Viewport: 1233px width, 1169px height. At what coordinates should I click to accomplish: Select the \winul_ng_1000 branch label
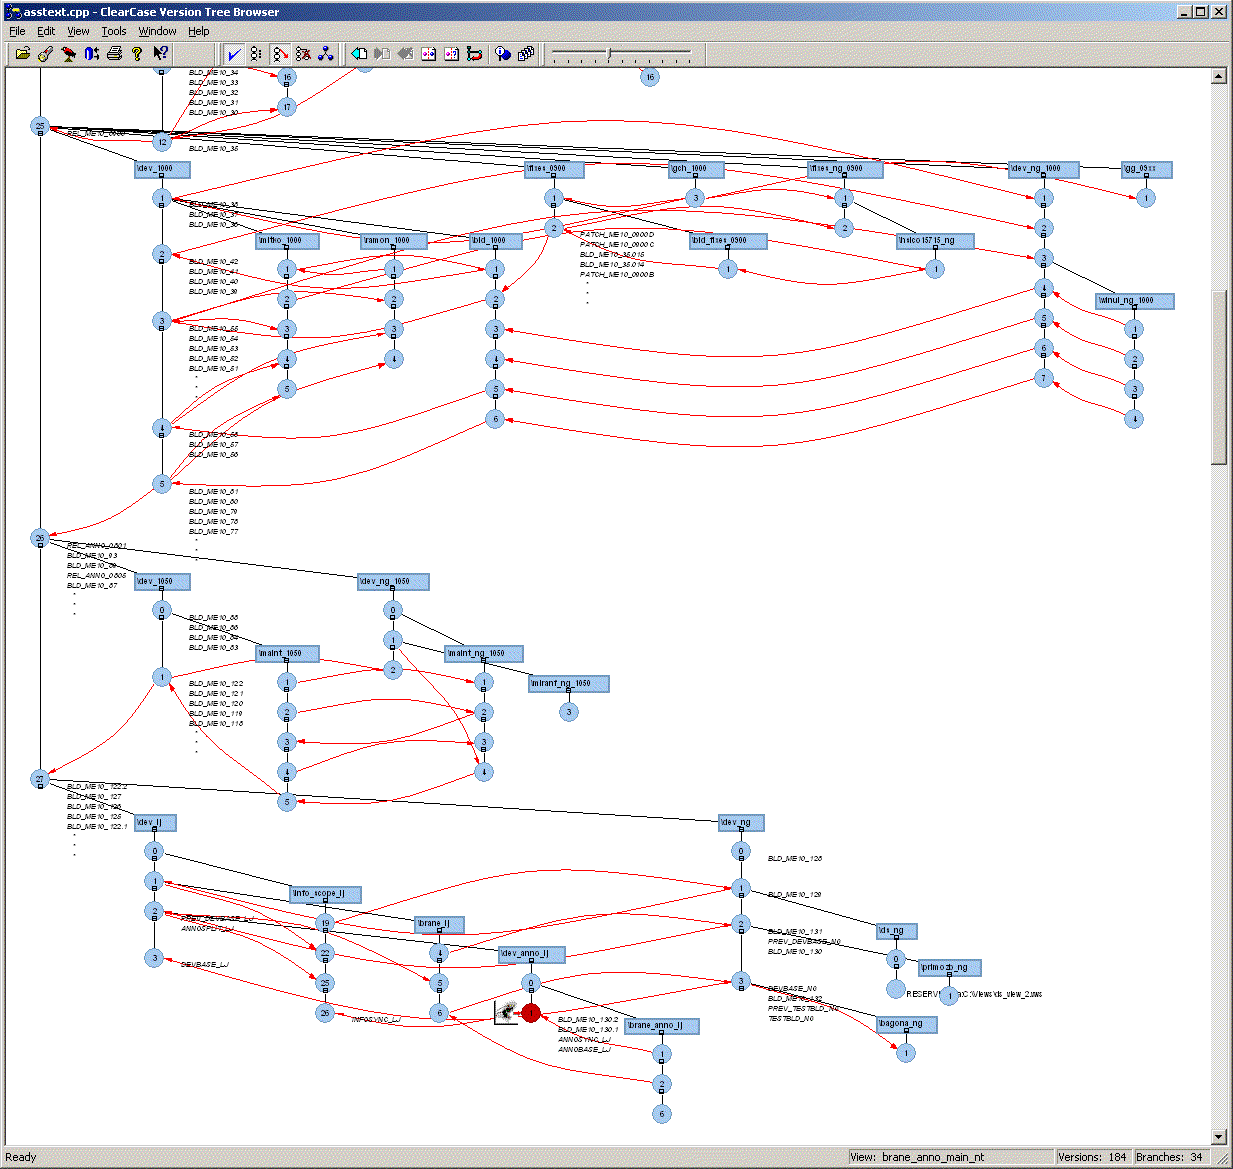pyautogui.click(x=1134, y=301)
